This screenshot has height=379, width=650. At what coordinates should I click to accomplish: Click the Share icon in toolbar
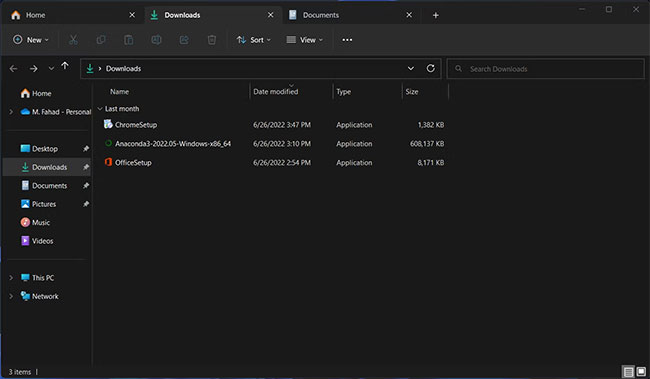pyautogui.click(x=184, y=40)
